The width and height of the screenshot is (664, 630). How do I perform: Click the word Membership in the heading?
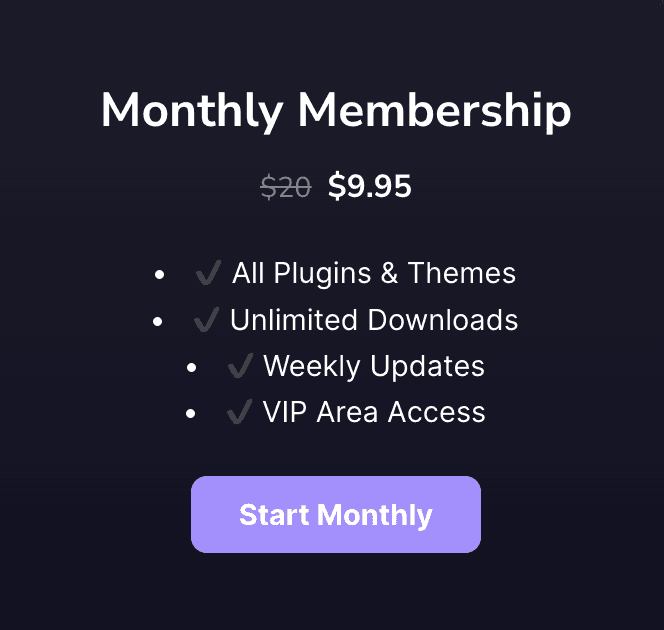coord(434,110)
